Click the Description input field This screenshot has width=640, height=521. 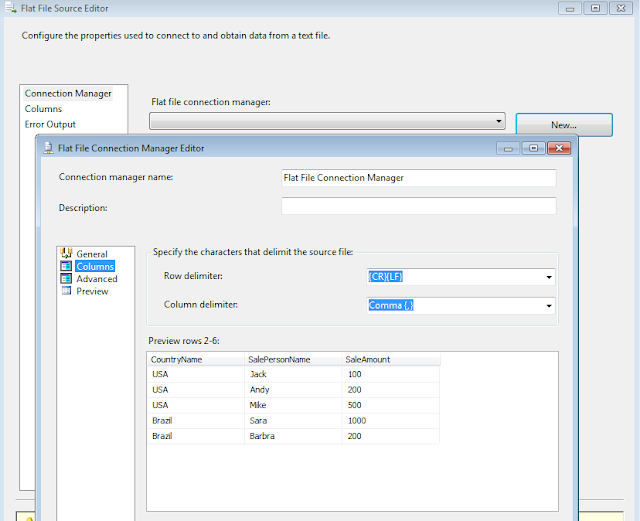(x=418, y=206)
